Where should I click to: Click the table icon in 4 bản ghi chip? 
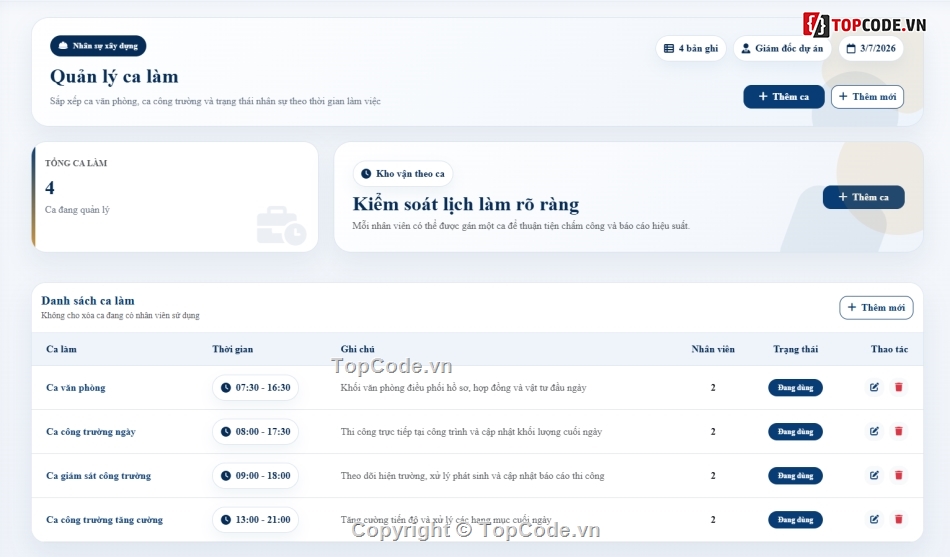click(x=669, y=48)
